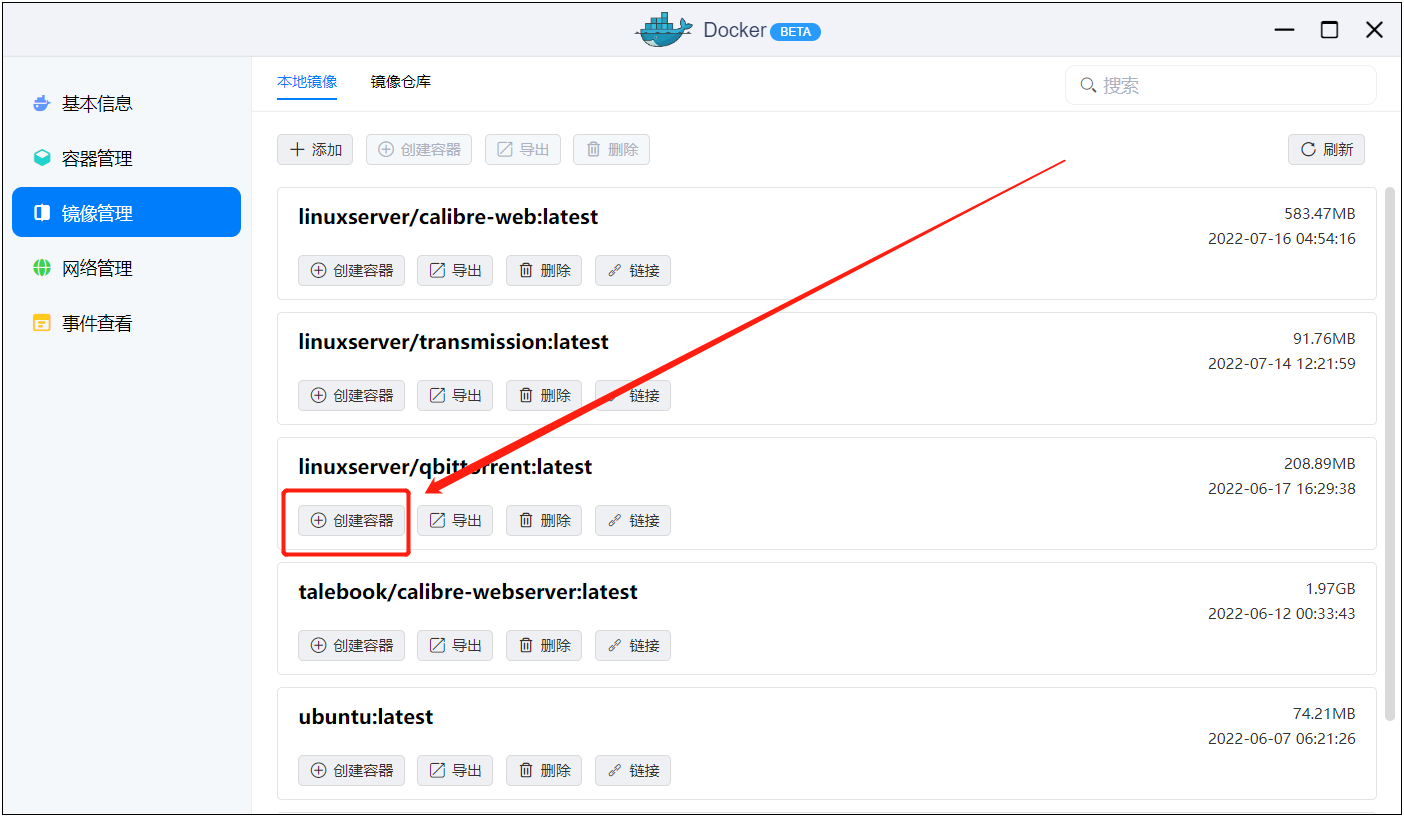This screenshot has height=818, width=1404.
Task: Open link for linuxserver/transmission image
Action: click(x=633, y=396)
